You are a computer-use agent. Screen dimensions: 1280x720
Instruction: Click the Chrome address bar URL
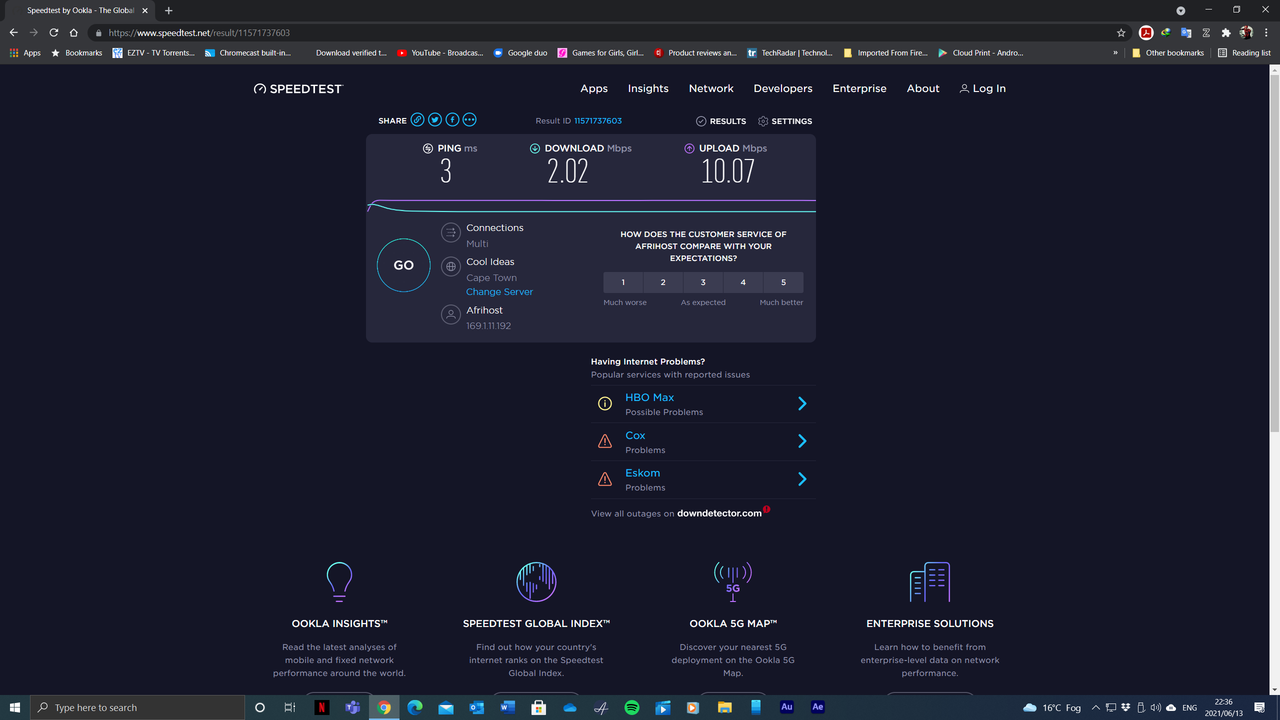click(199, 33)
